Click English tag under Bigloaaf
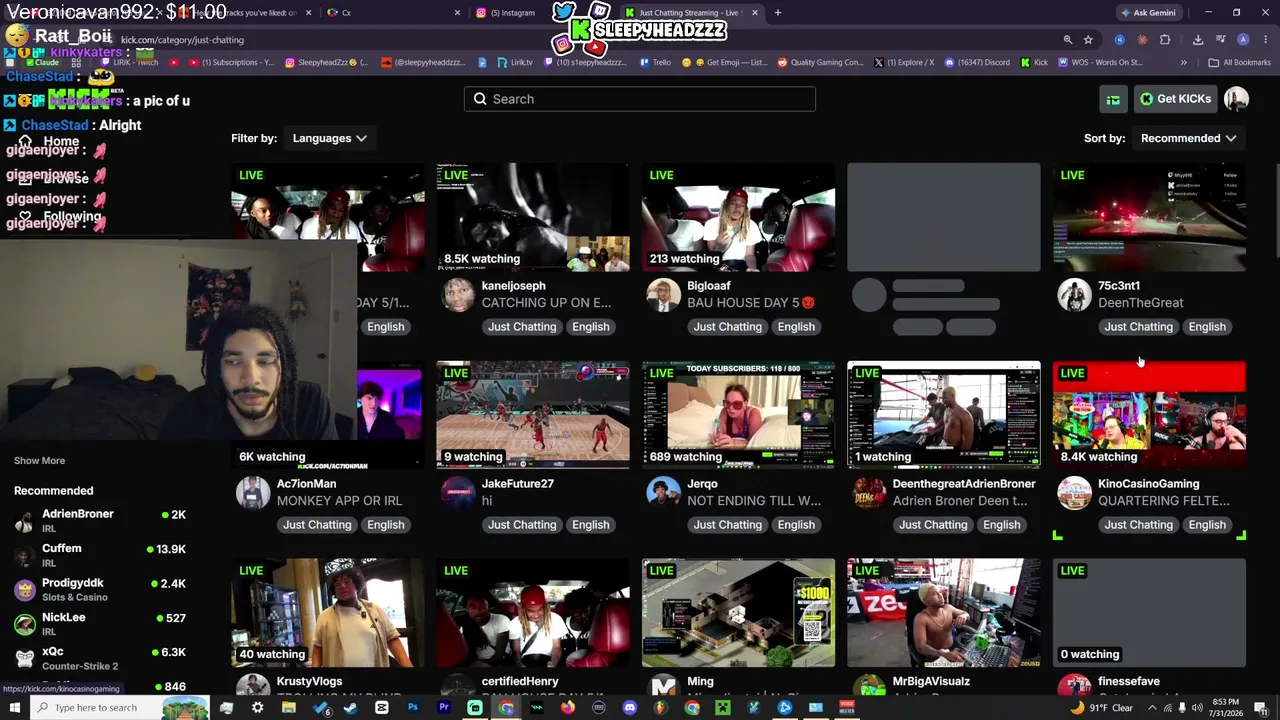Viewport: 1280px width, 720px height. [796, 327]
